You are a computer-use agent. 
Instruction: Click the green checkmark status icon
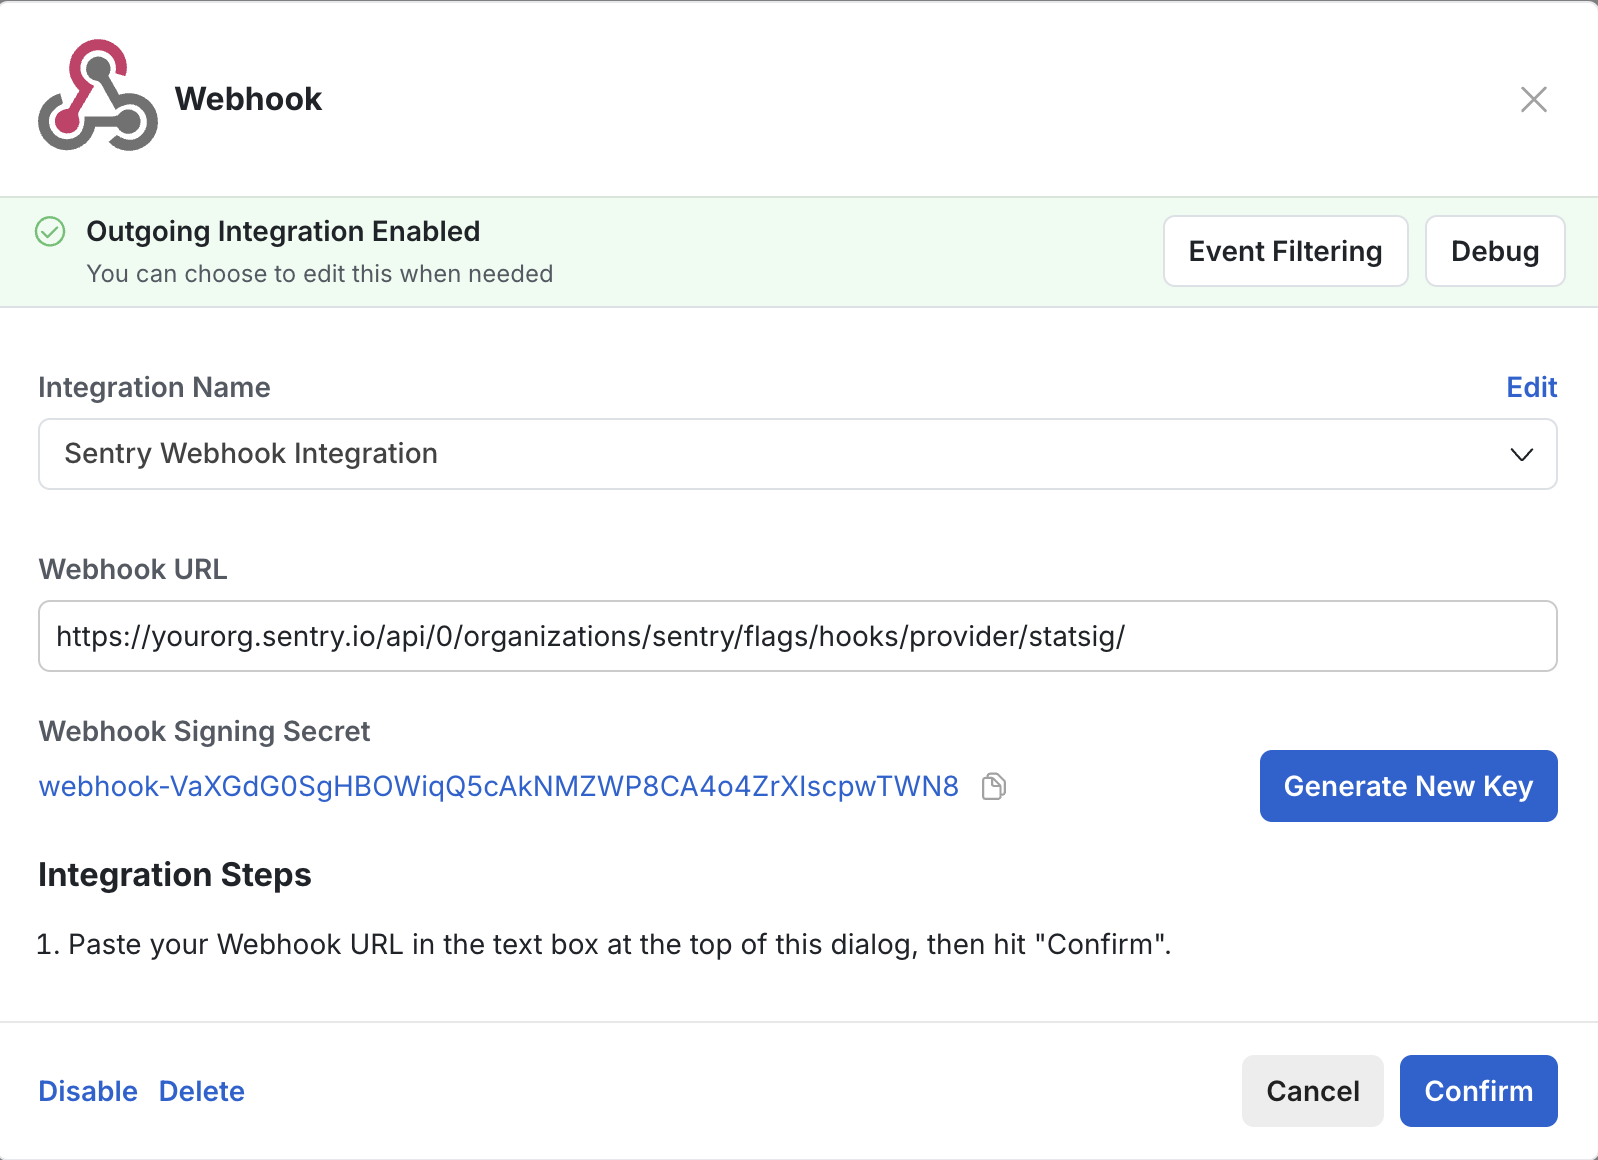[x=50, y=232]
